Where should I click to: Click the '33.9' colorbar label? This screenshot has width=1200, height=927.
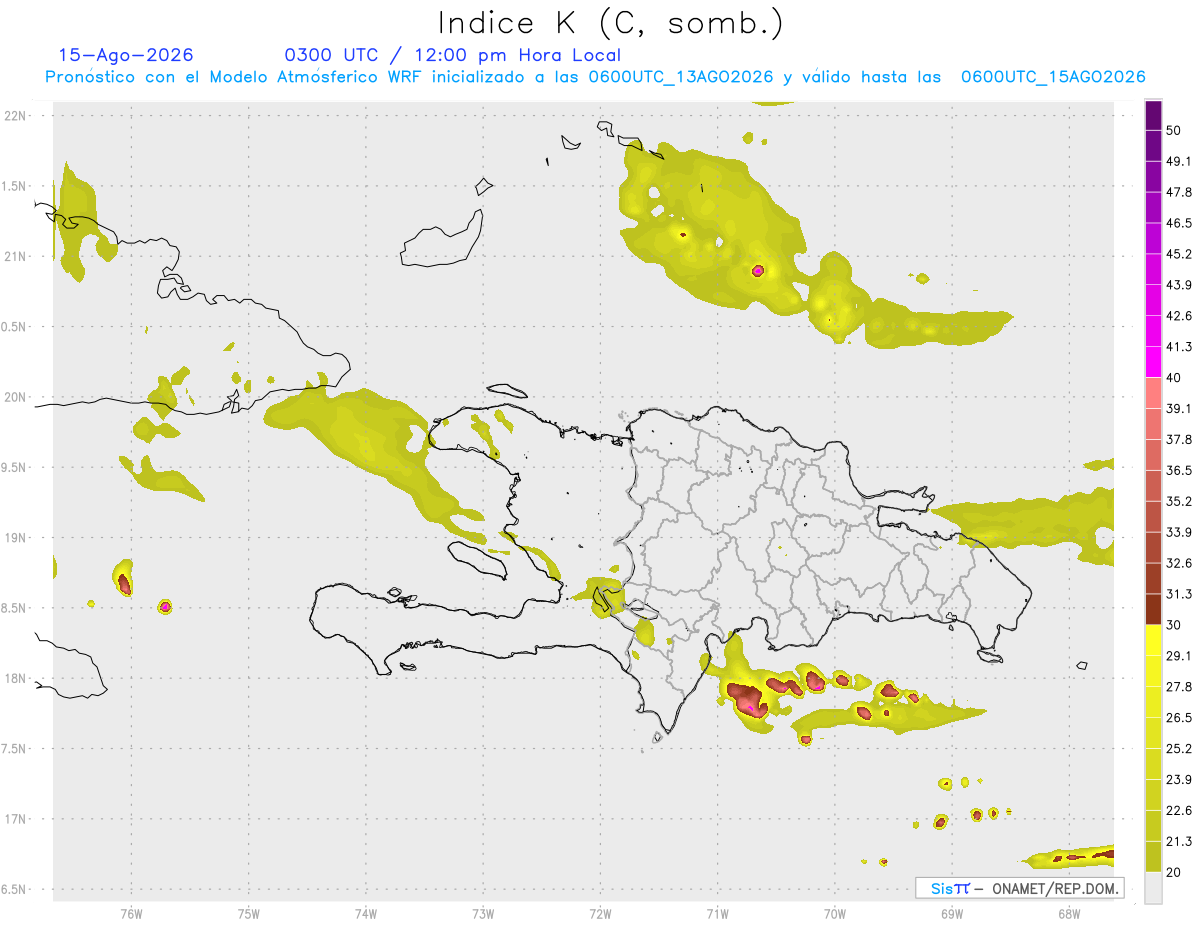[x=1178, y=532]
